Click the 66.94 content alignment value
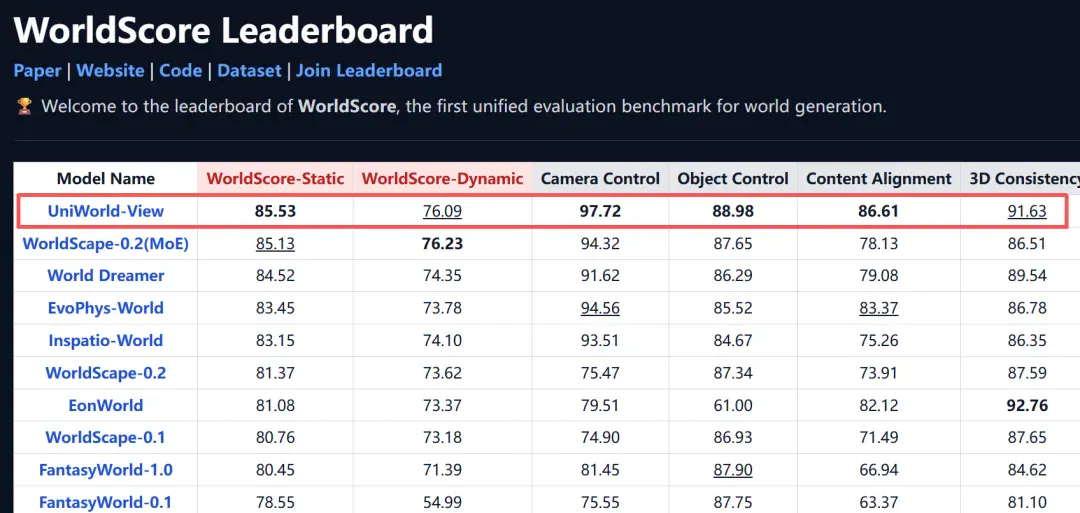1080x513 pixels. tap(878, 470)
